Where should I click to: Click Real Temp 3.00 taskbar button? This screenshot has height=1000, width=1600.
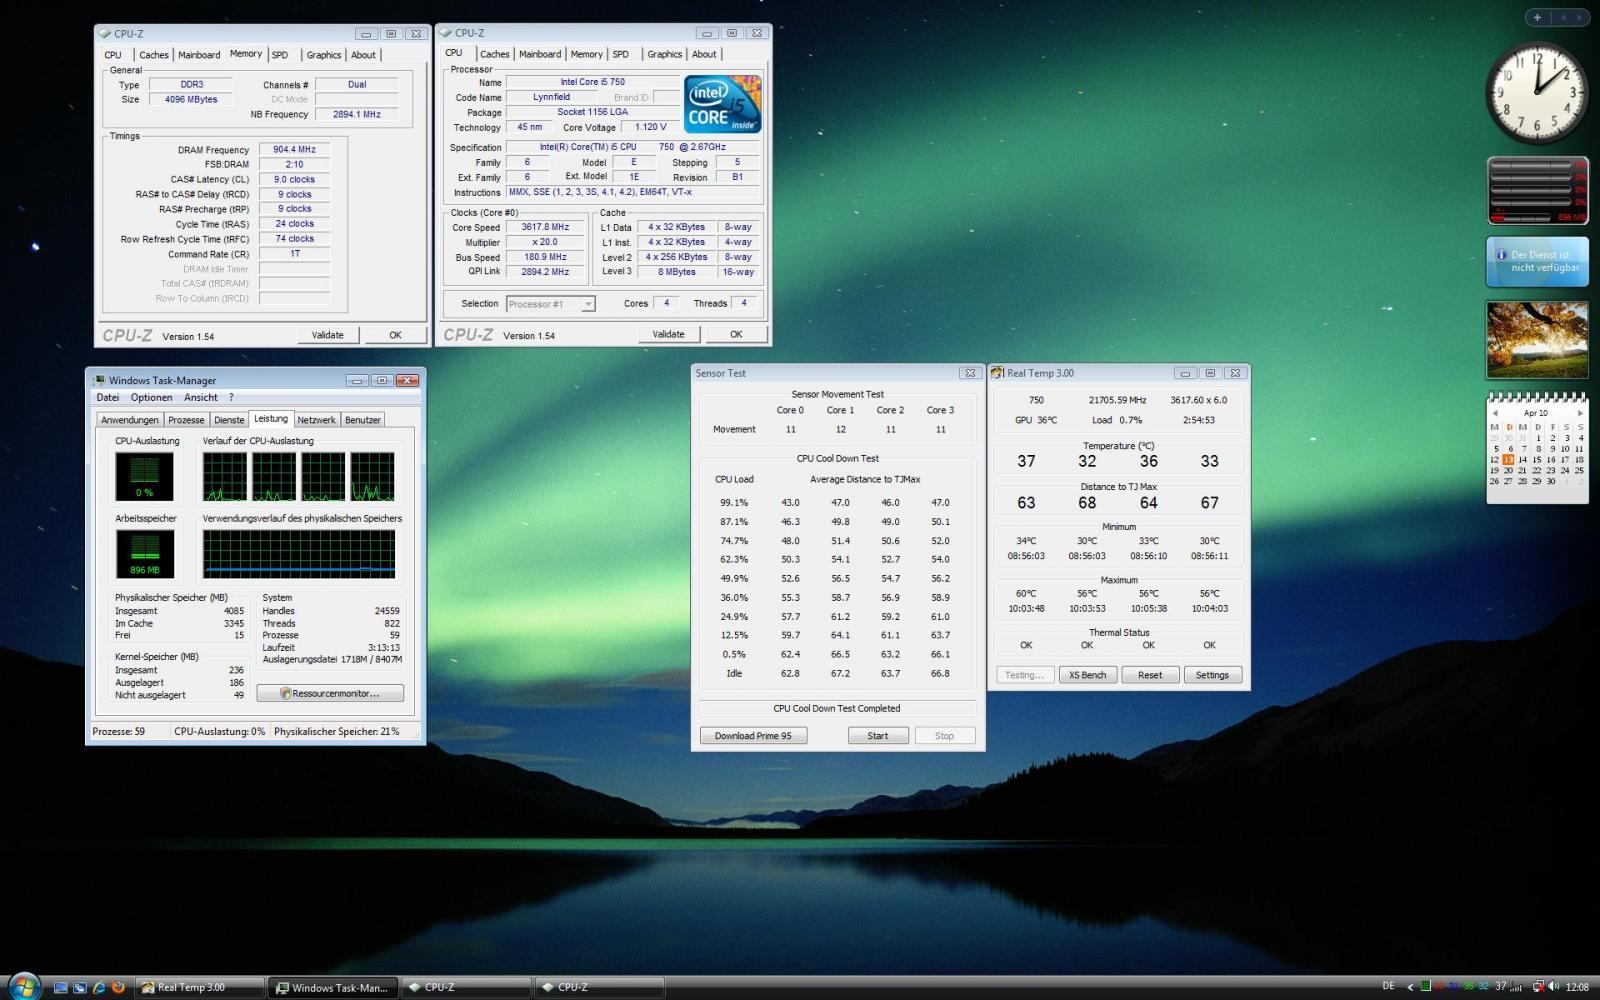point(198,987)
